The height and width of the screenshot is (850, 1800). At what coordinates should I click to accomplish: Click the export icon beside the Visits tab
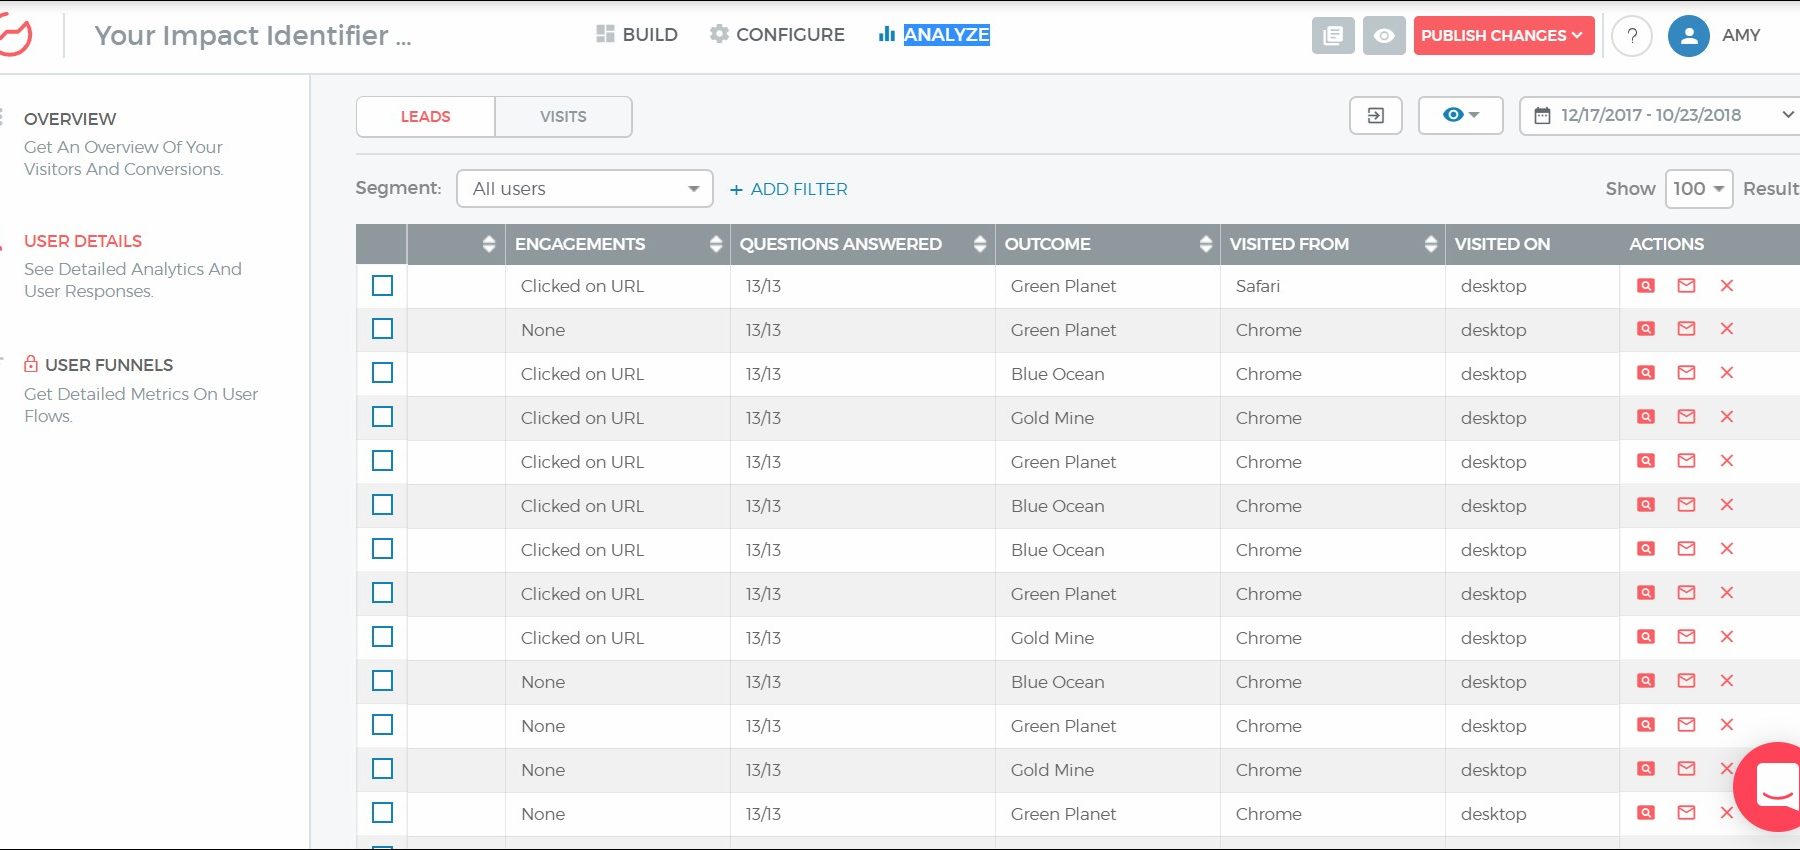click(1375, 116)
